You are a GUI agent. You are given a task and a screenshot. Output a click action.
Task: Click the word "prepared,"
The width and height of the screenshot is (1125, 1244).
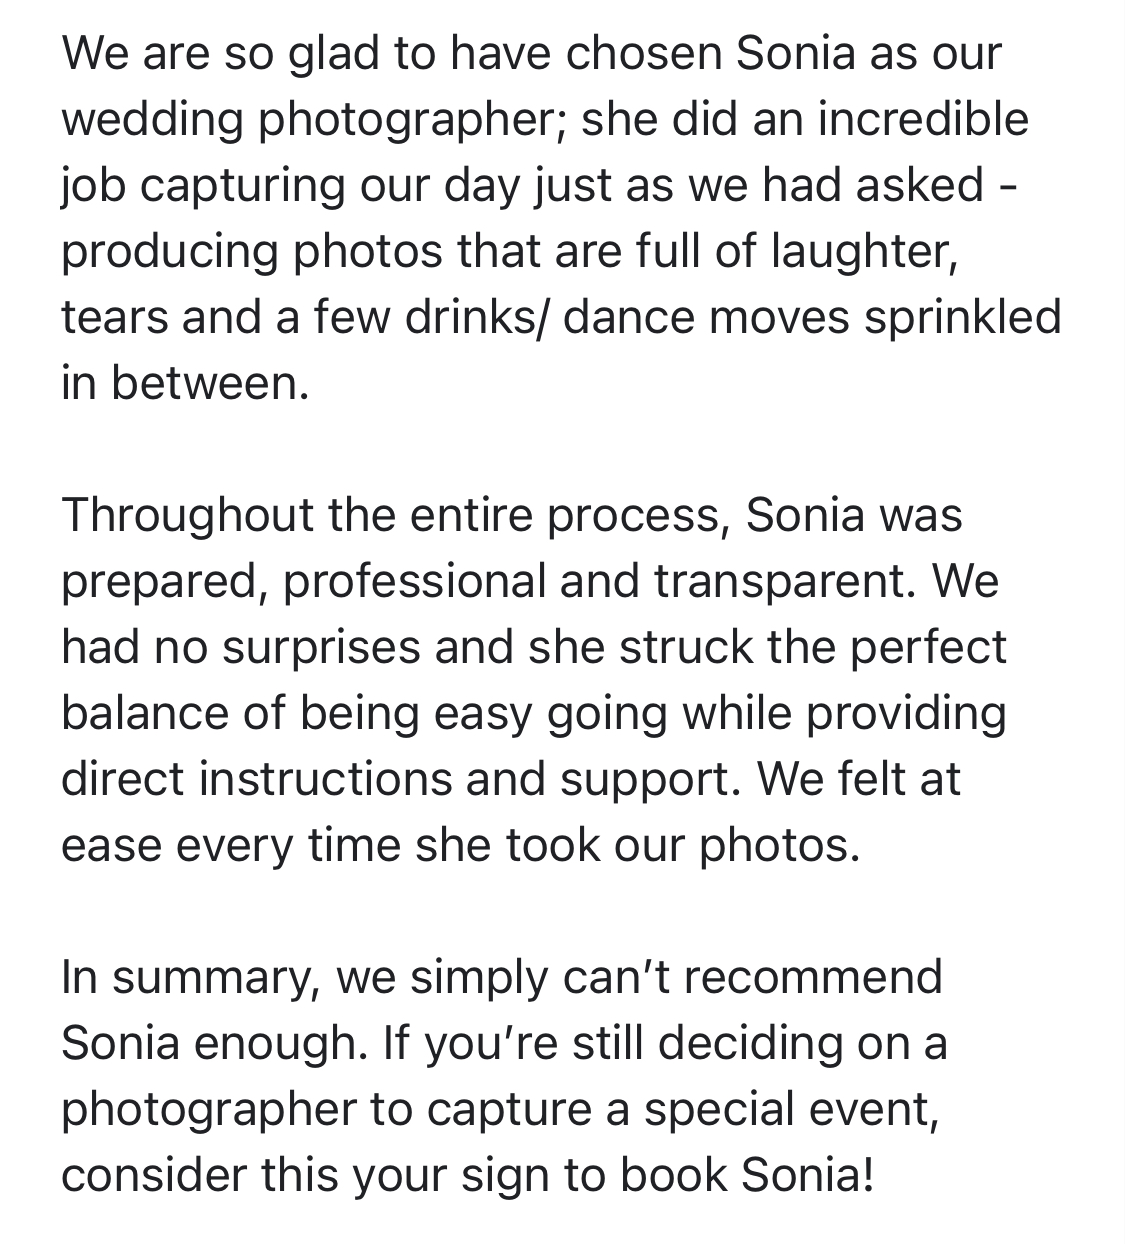pyautogui.click(x=164, y=583)
